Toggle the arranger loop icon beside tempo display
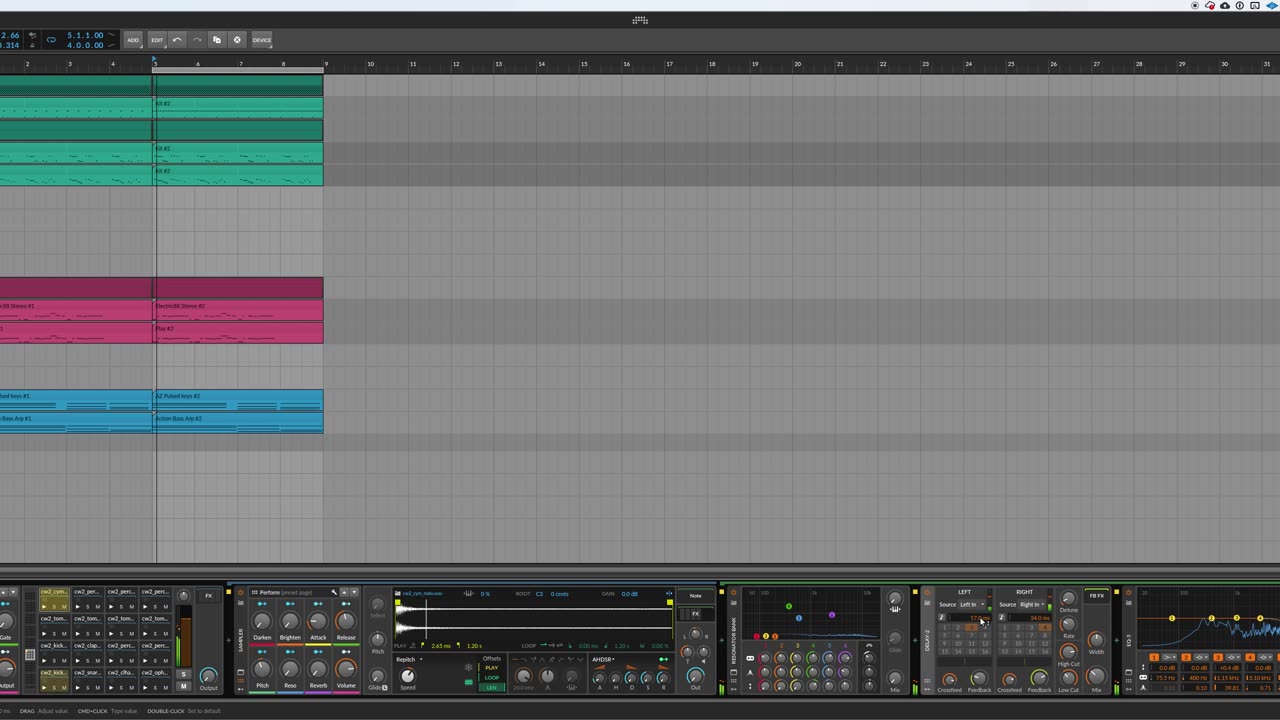The width and height of the screenshot is (1280, 720). click(51, 40)
